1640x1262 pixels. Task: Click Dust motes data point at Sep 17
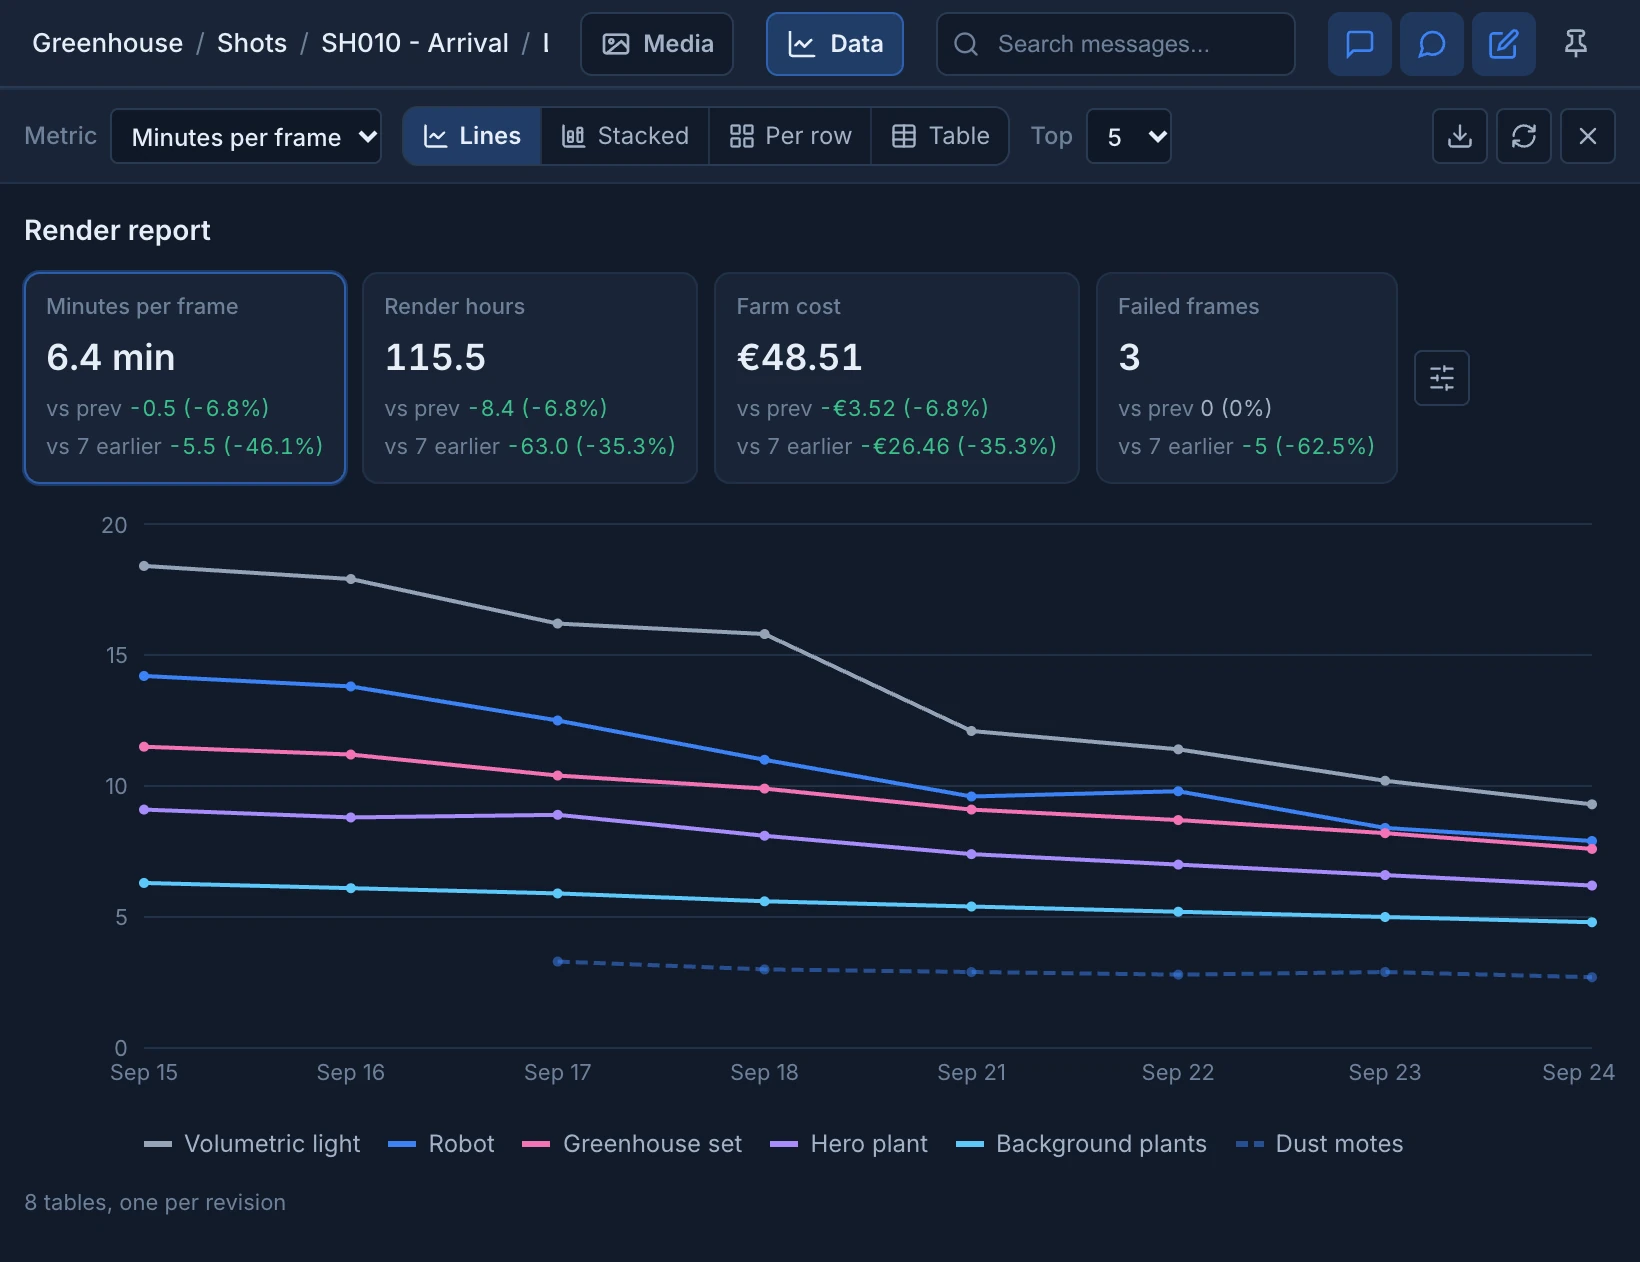point(558,962)
